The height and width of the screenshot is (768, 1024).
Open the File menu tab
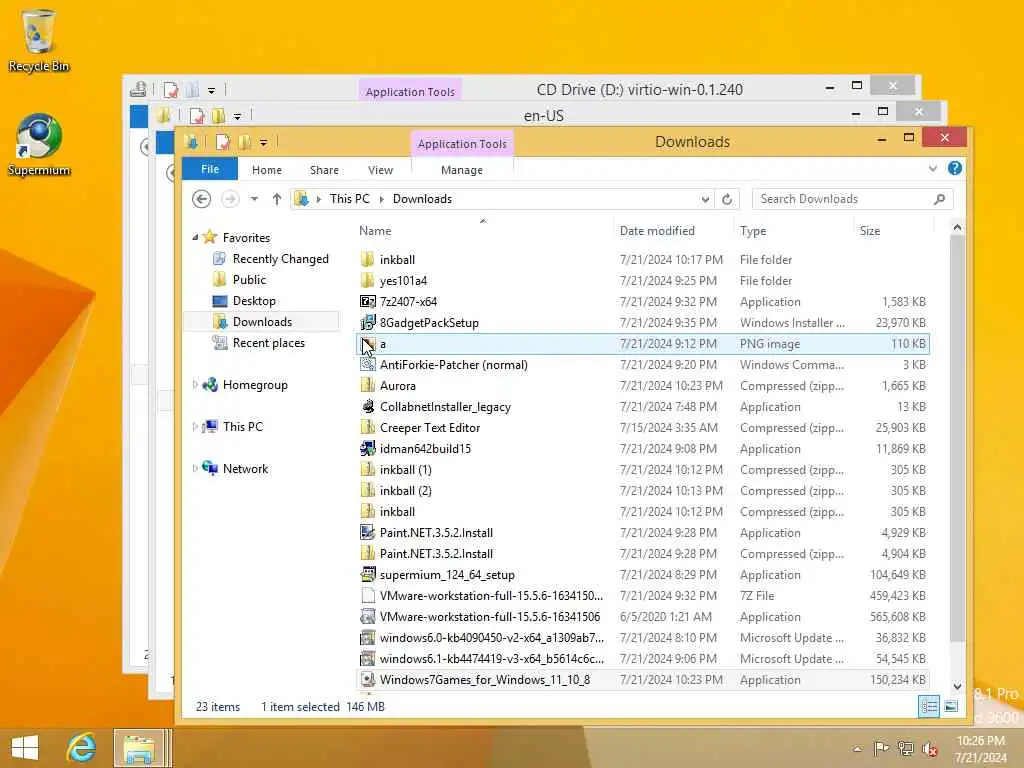tap(210, 168)
